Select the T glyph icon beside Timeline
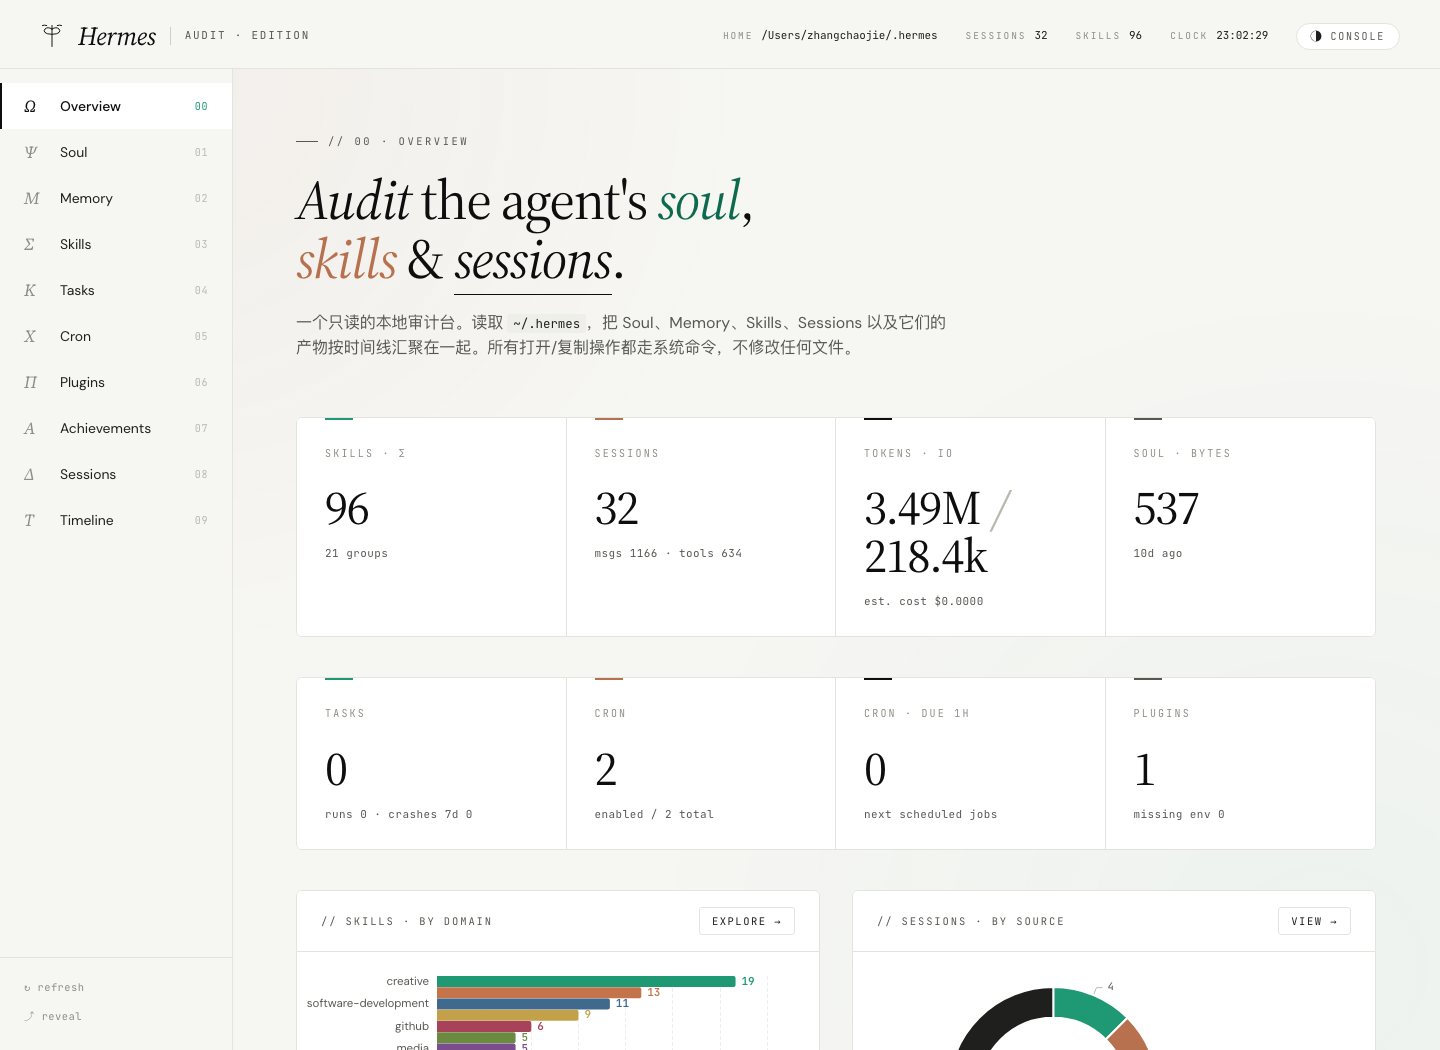The image size is (1440, 1050). [30, 520]
